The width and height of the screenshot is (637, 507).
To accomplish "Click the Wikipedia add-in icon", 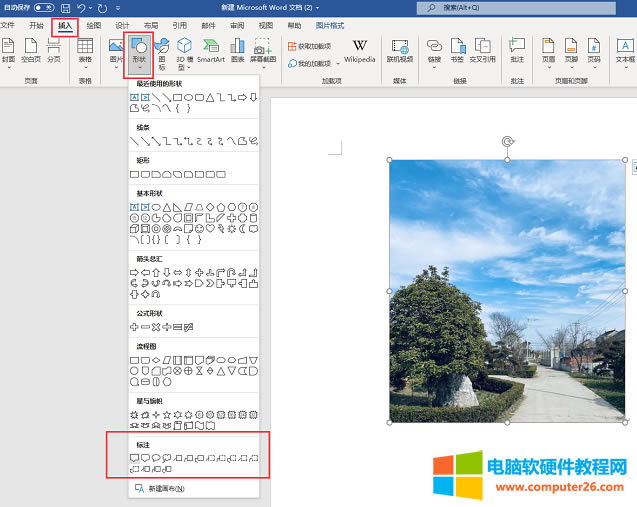I will click(x=359, y=51).
